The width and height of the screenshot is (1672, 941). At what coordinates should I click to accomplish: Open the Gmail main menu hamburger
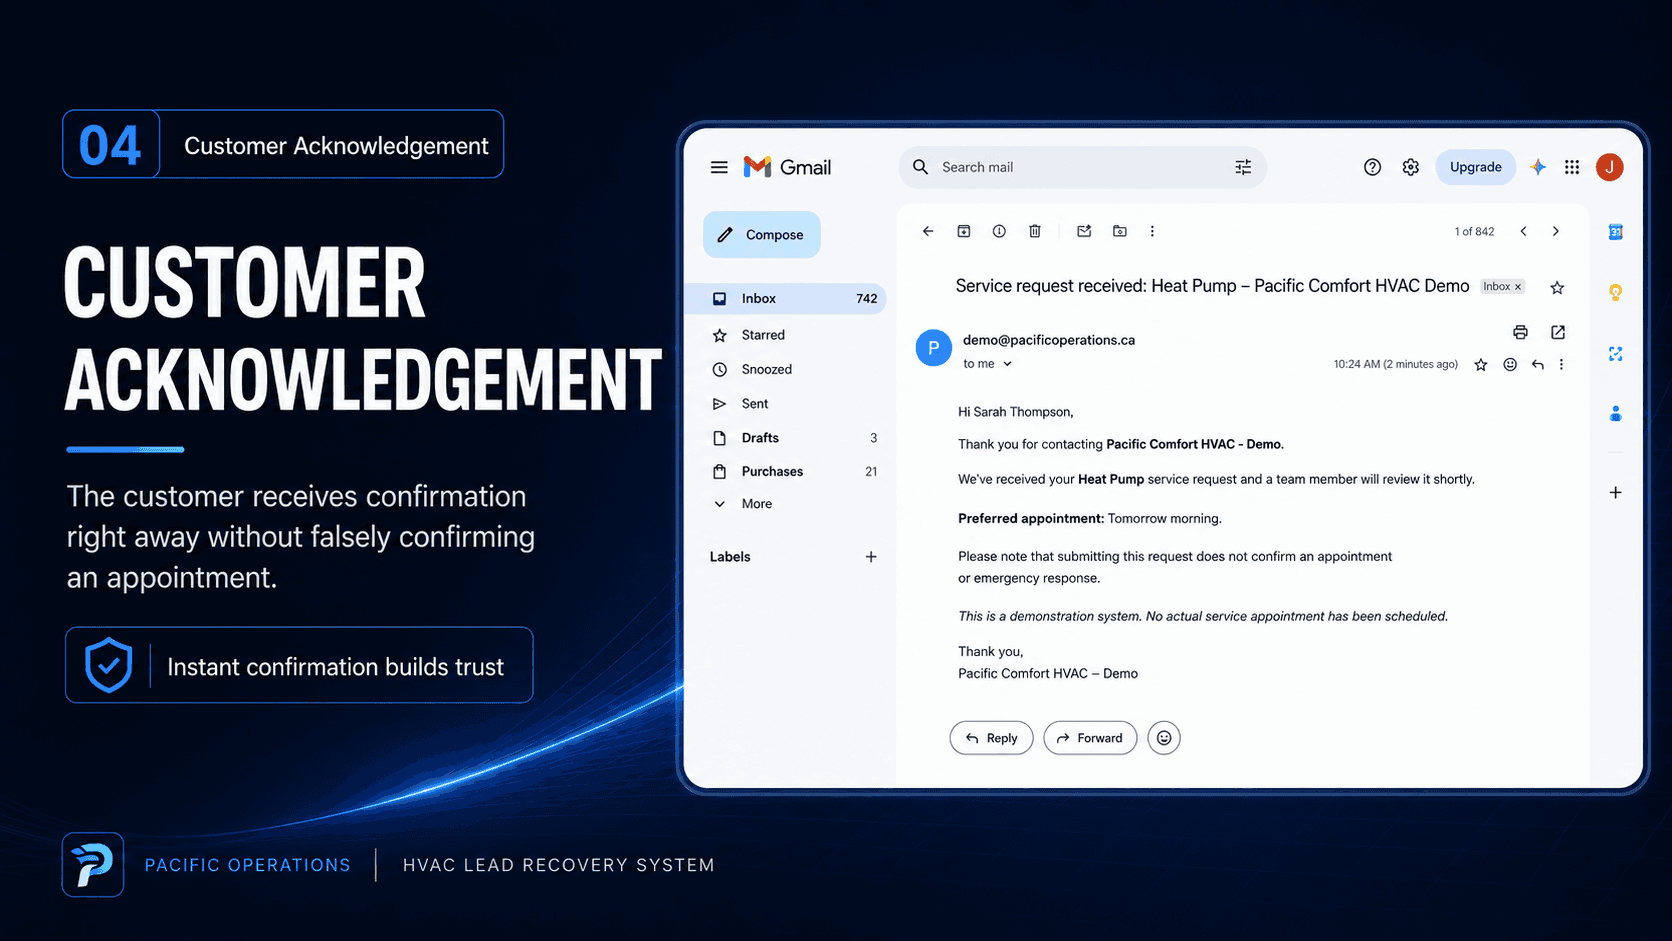[x=719, y=167]
